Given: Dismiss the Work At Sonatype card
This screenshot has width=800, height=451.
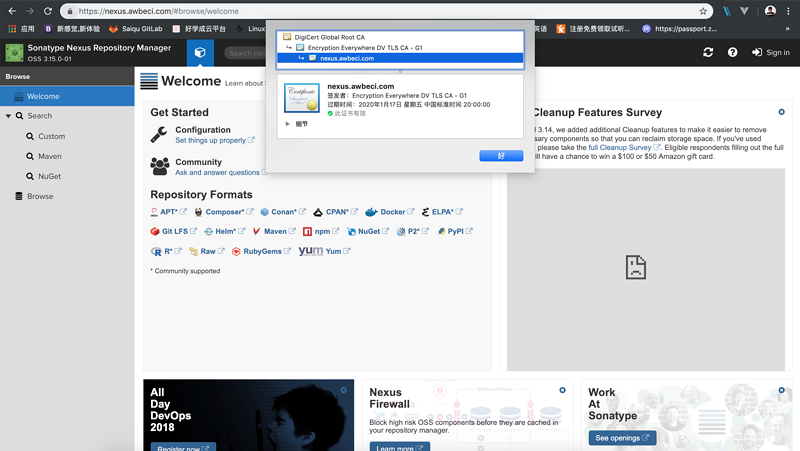Looking at the screenshot, I should (x=781, y=390).
